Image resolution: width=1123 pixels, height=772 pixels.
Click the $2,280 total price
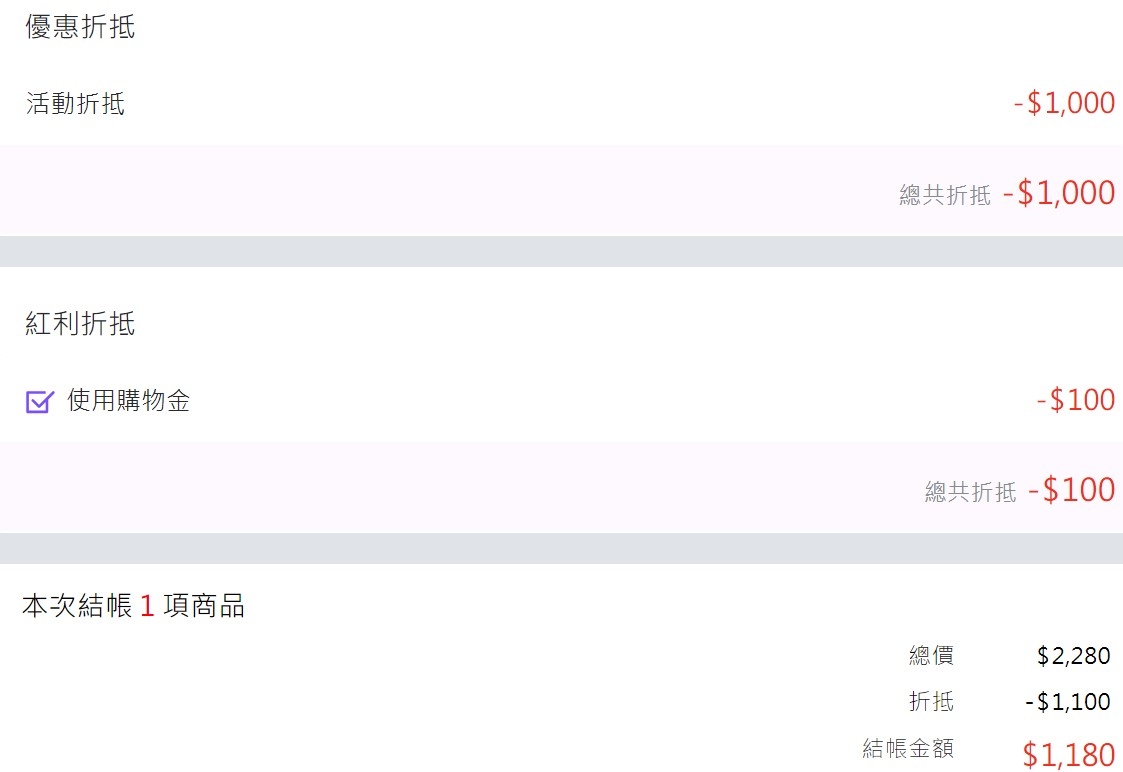click(x=1074, y=655)
